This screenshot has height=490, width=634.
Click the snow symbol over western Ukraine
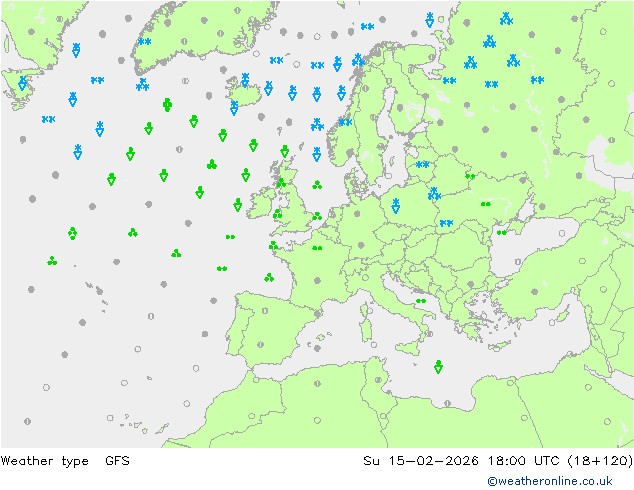click(x=446, y=223)
